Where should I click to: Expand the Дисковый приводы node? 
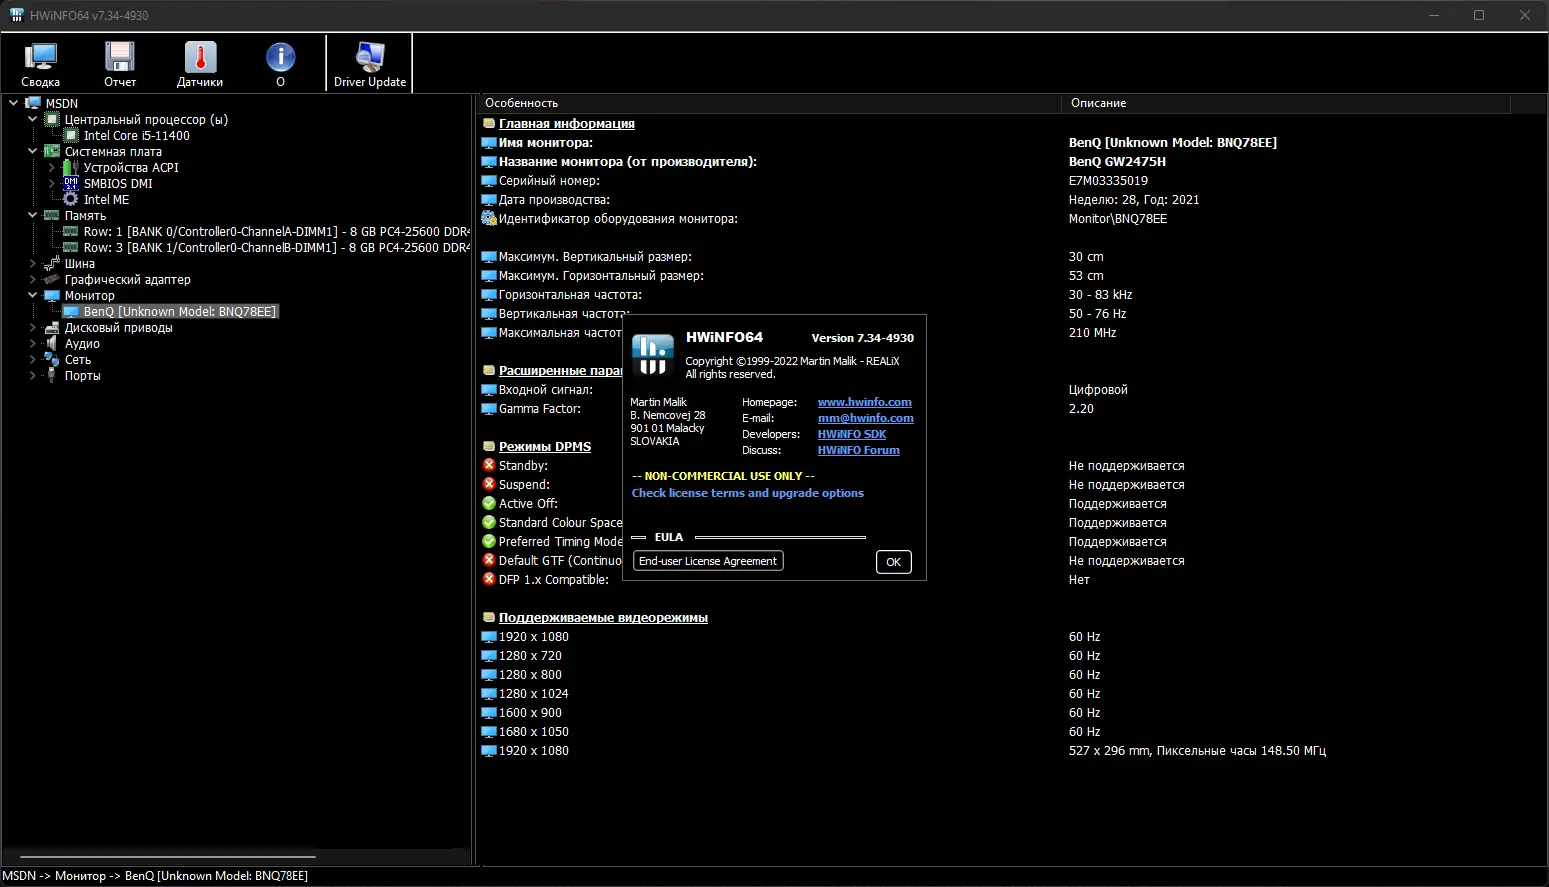[32, 328]
